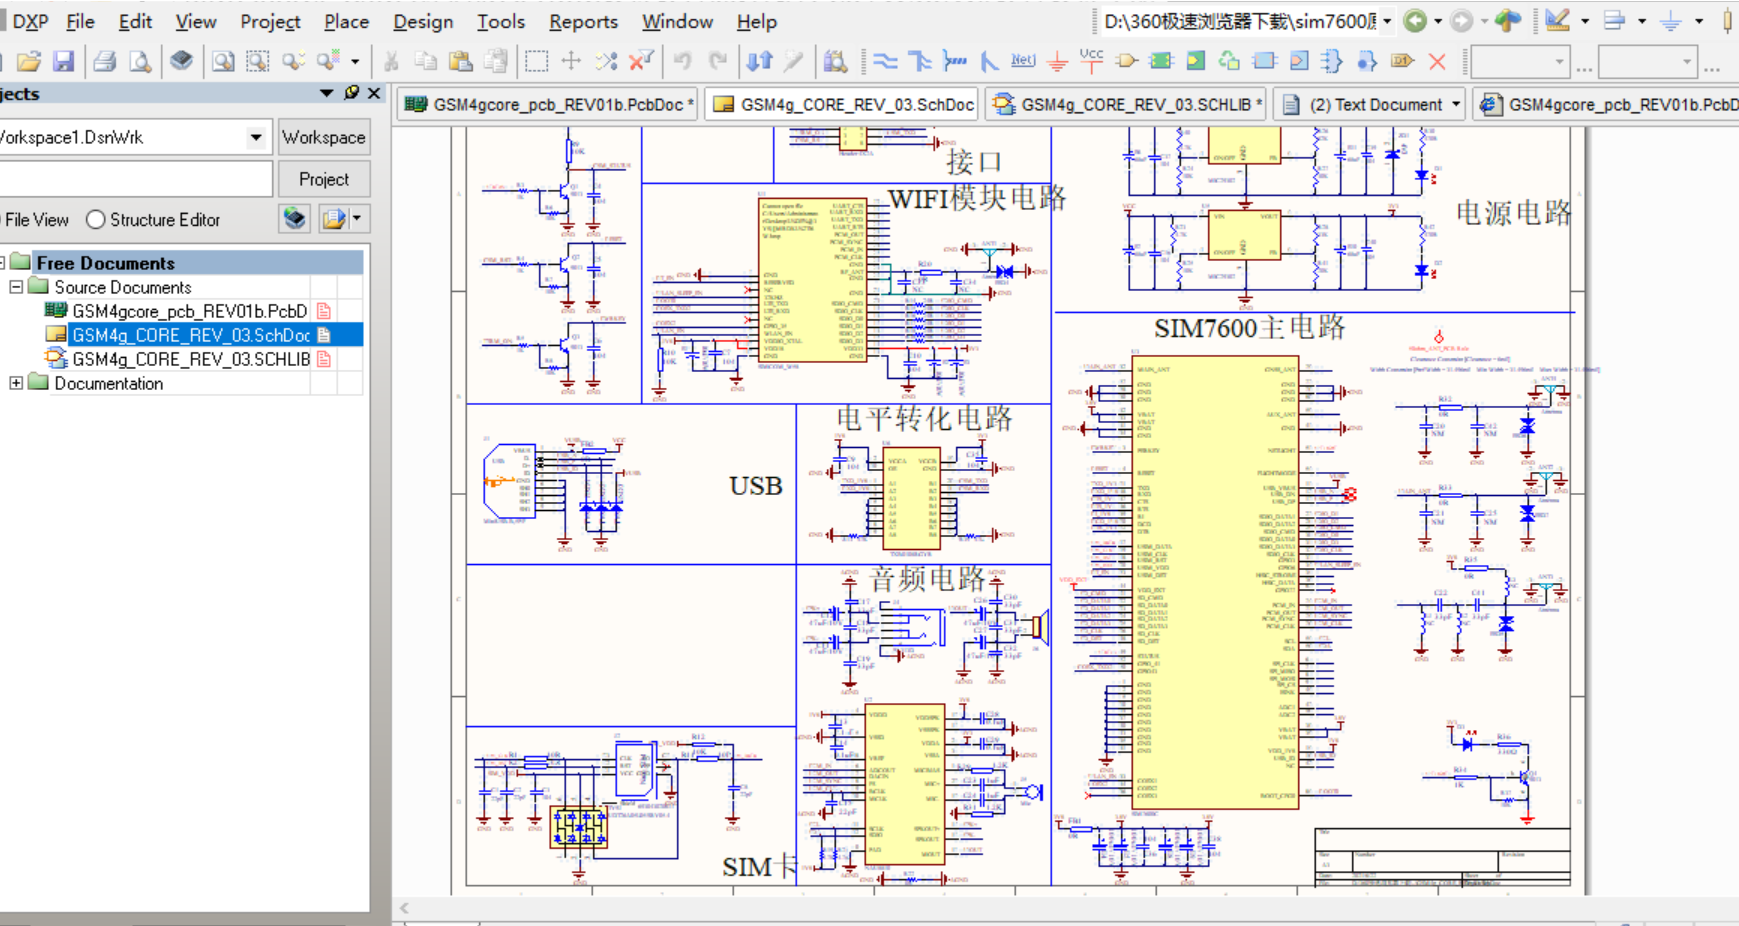Image resolution: width=1739 pixels, height=926 pixels.
Task: Select the Place Wire tool
Action: [885, 62]
